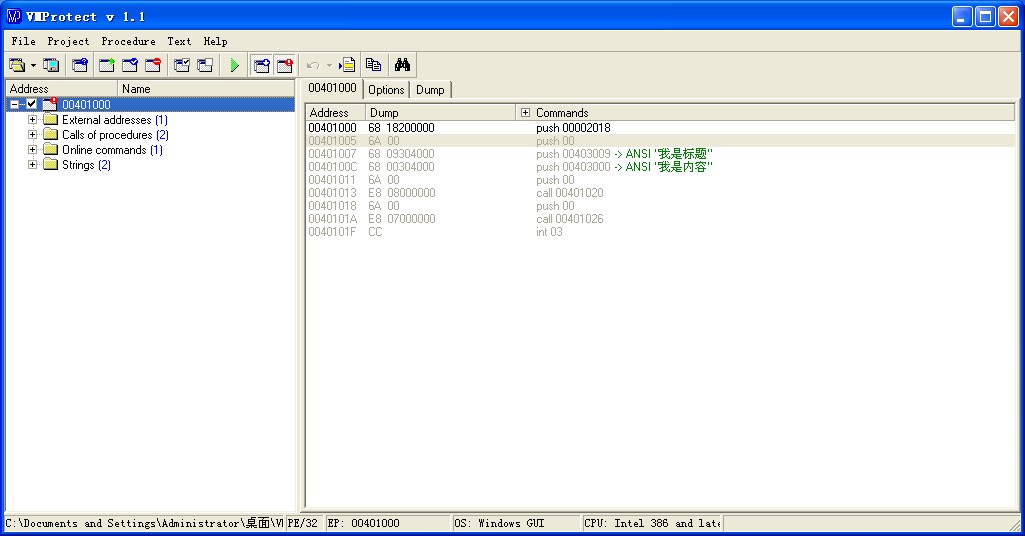Open the Text menu
Viewport: 1025px width, 536px height.
point(179,41)
